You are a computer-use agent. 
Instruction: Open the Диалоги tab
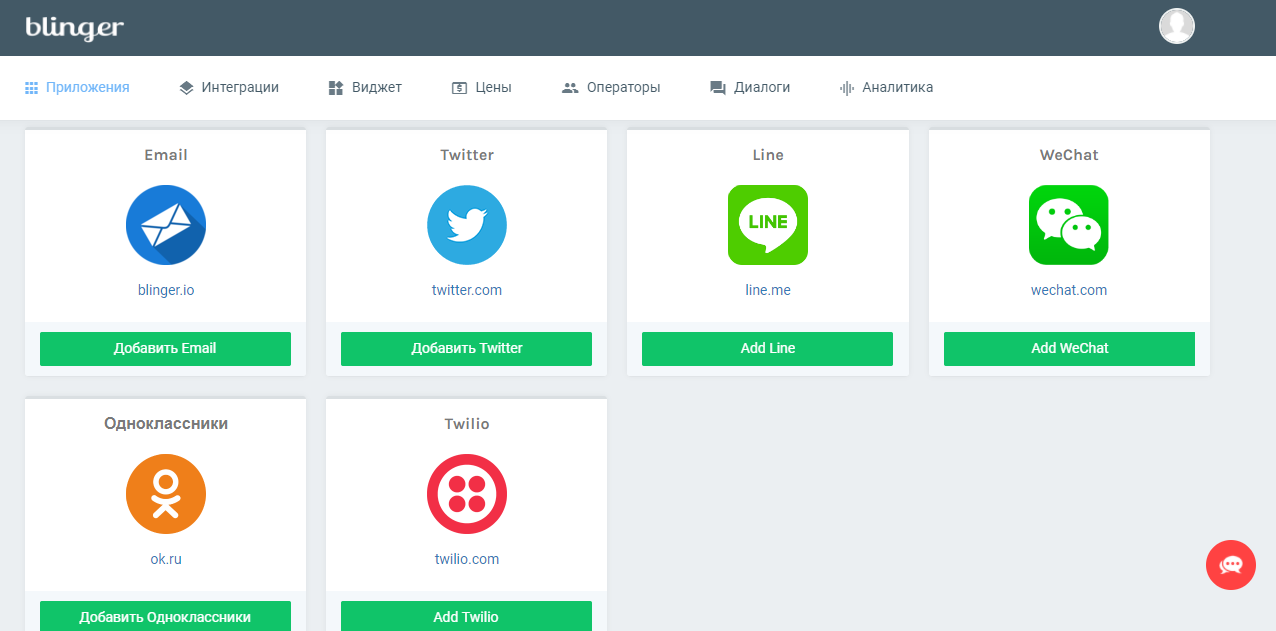[750, 88]
